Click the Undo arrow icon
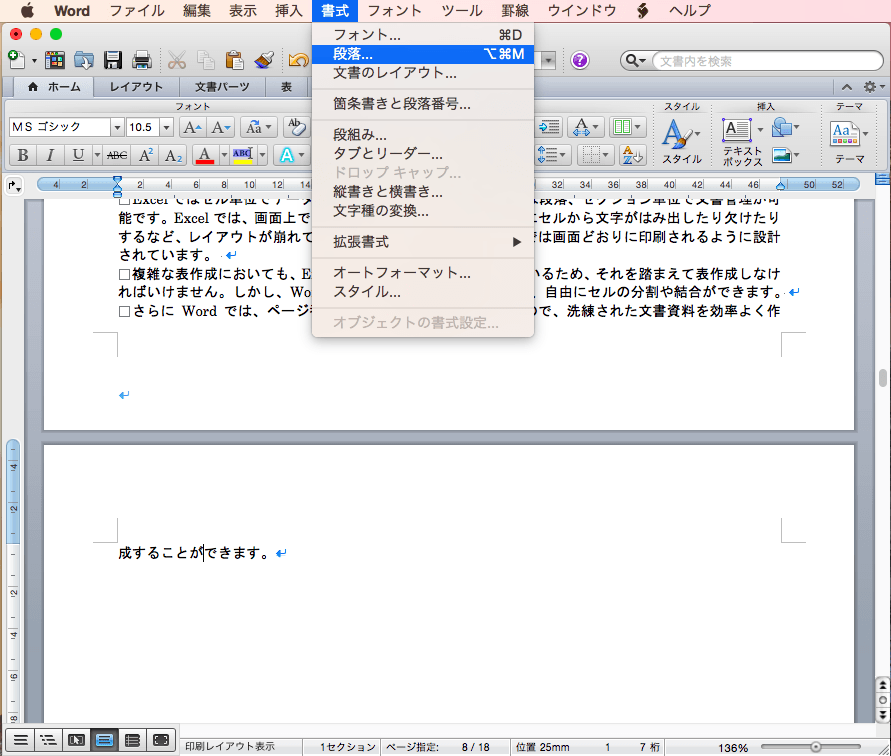Screen dimensions: 891x756 pos(298,60)
